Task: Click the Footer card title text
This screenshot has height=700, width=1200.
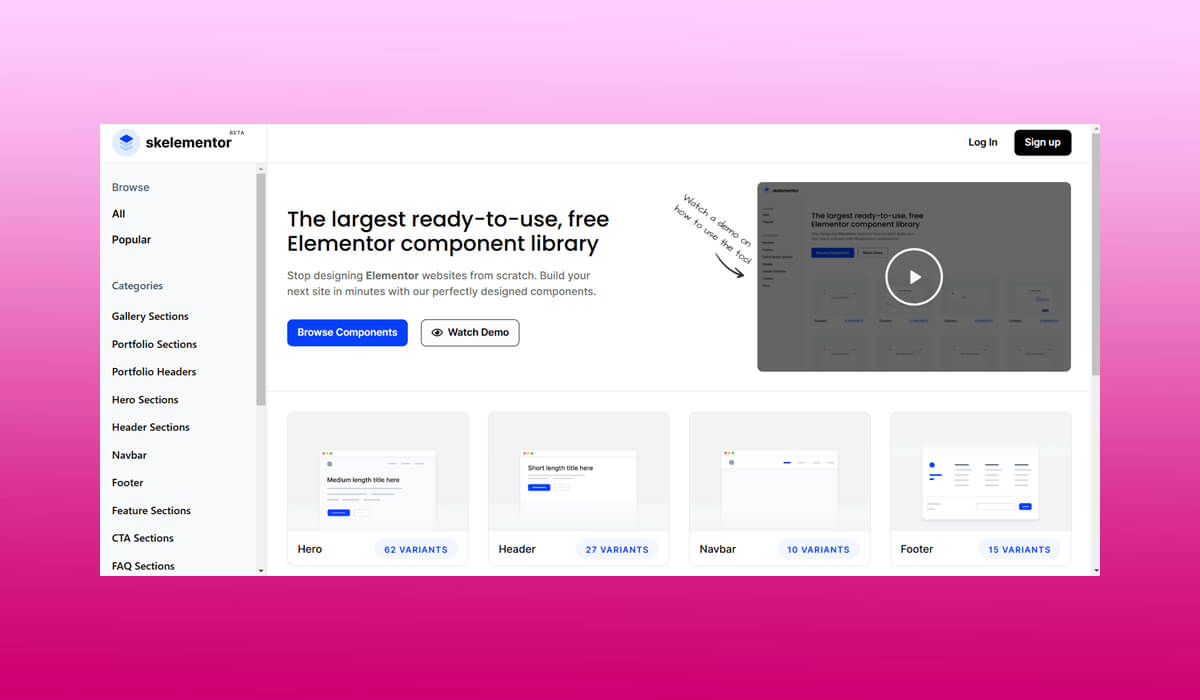Action: click(x=917, y=549)
